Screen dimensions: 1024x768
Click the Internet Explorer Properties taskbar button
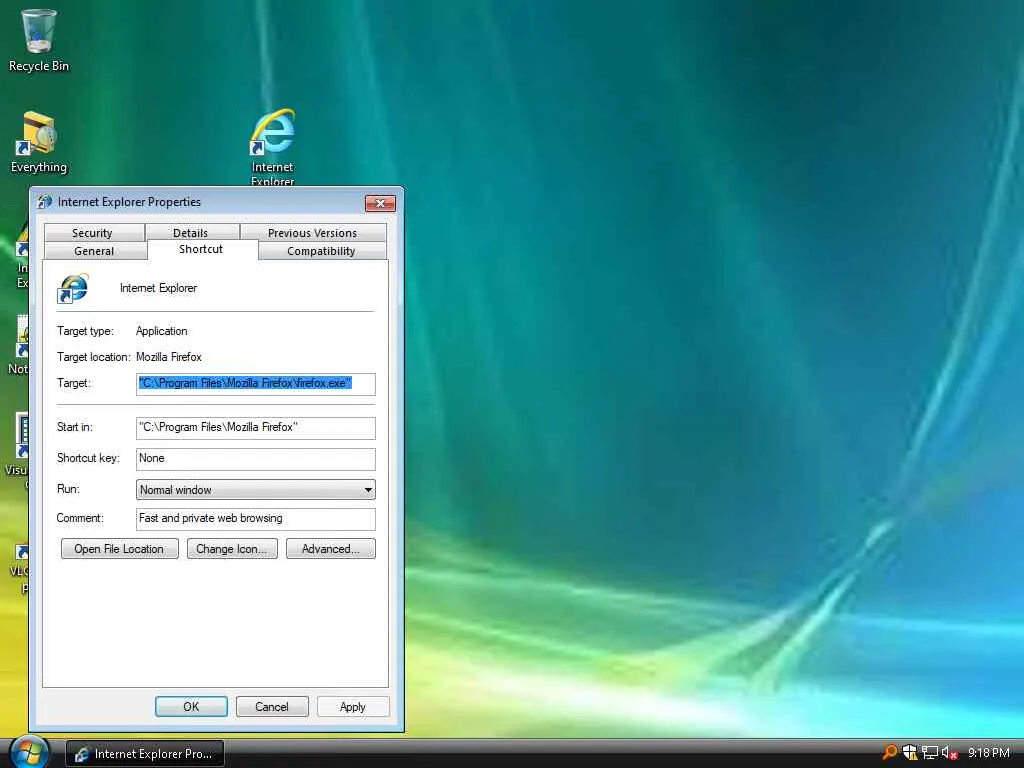(145, 754)
